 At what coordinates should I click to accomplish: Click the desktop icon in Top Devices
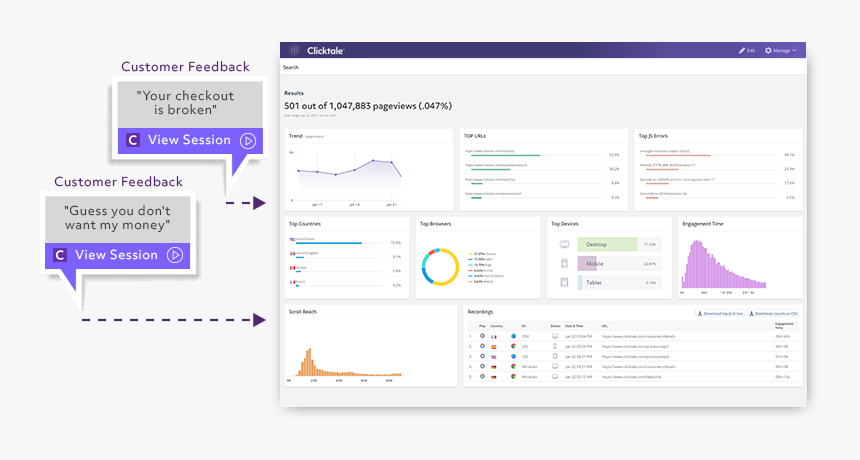[x=564, y=245]
